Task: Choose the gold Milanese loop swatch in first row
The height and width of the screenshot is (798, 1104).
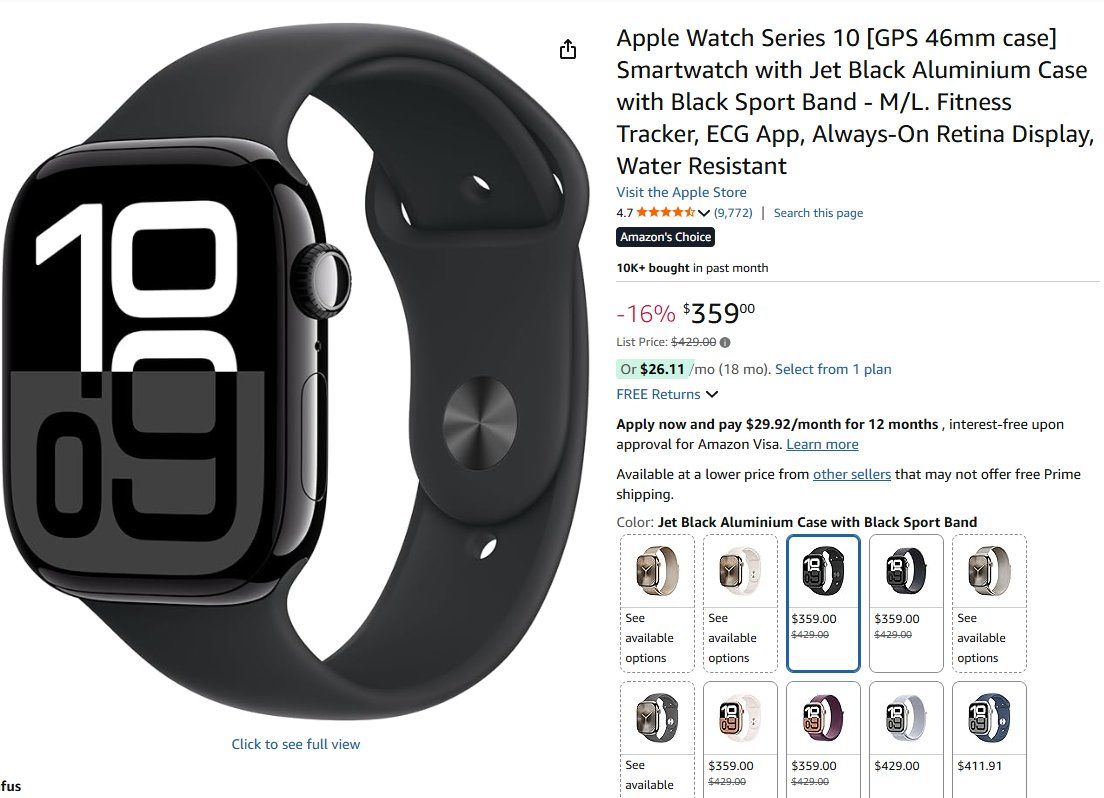Action: pos(657,603)
